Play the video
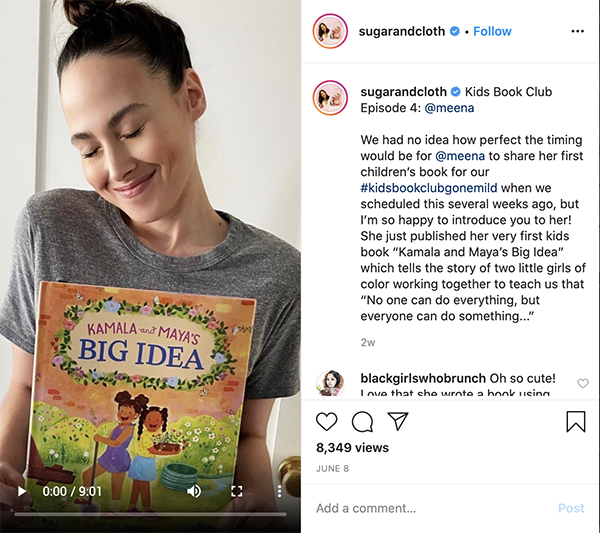The image size is (600, 533). pyautogui.click(x=22, y=491)
